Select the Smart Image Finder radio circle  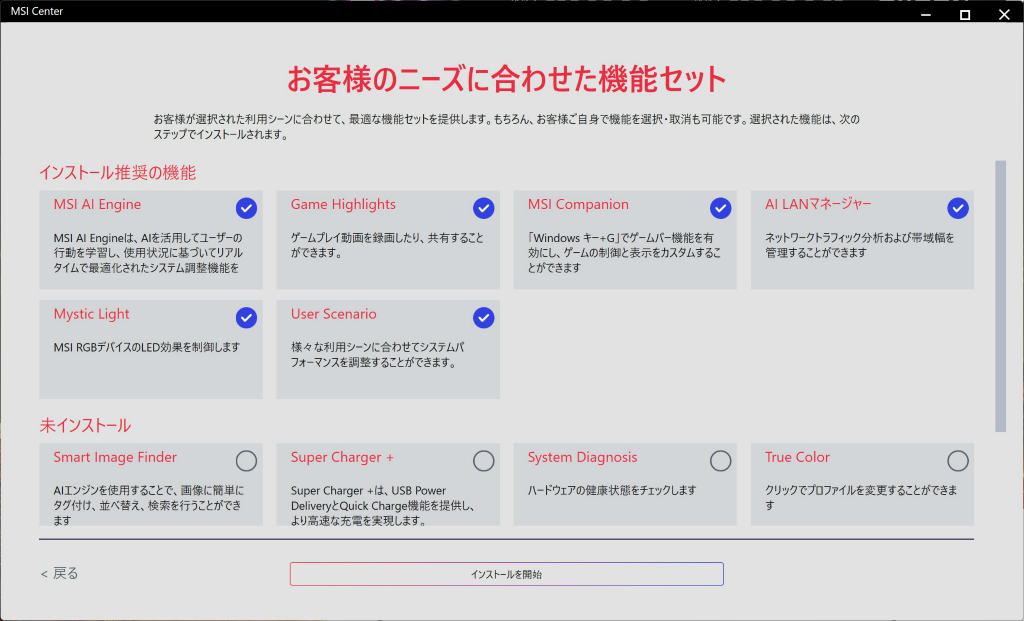pos(246,461)
